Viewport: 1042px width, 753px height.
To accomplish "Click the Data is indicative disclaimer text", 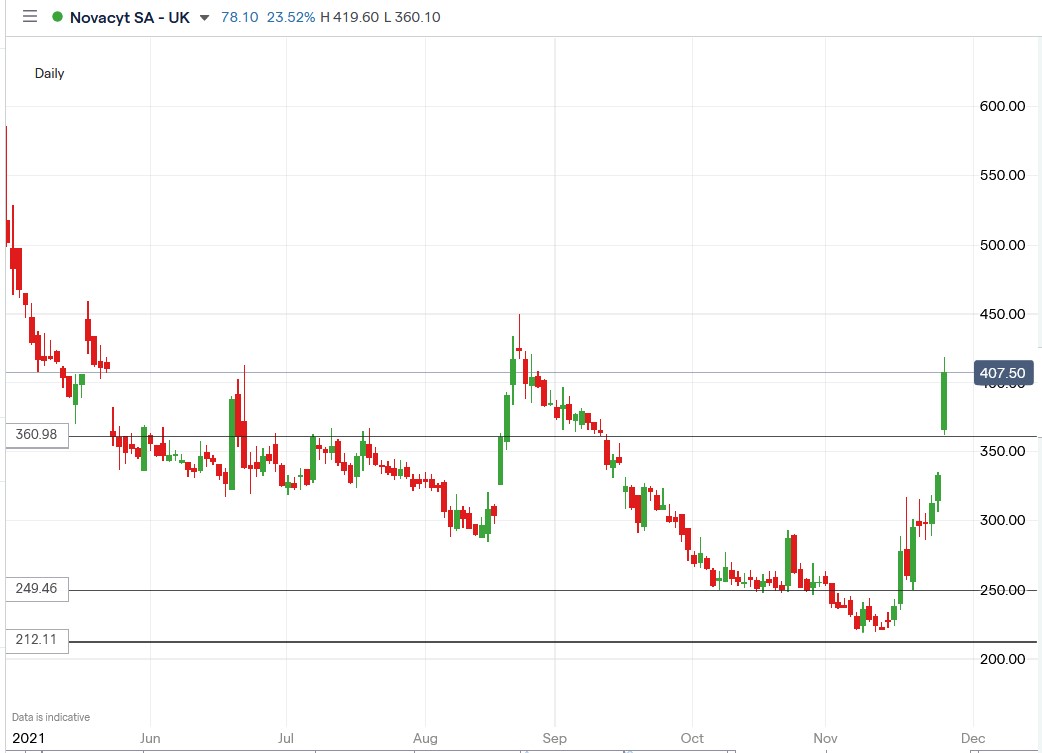I will [50, 717].
